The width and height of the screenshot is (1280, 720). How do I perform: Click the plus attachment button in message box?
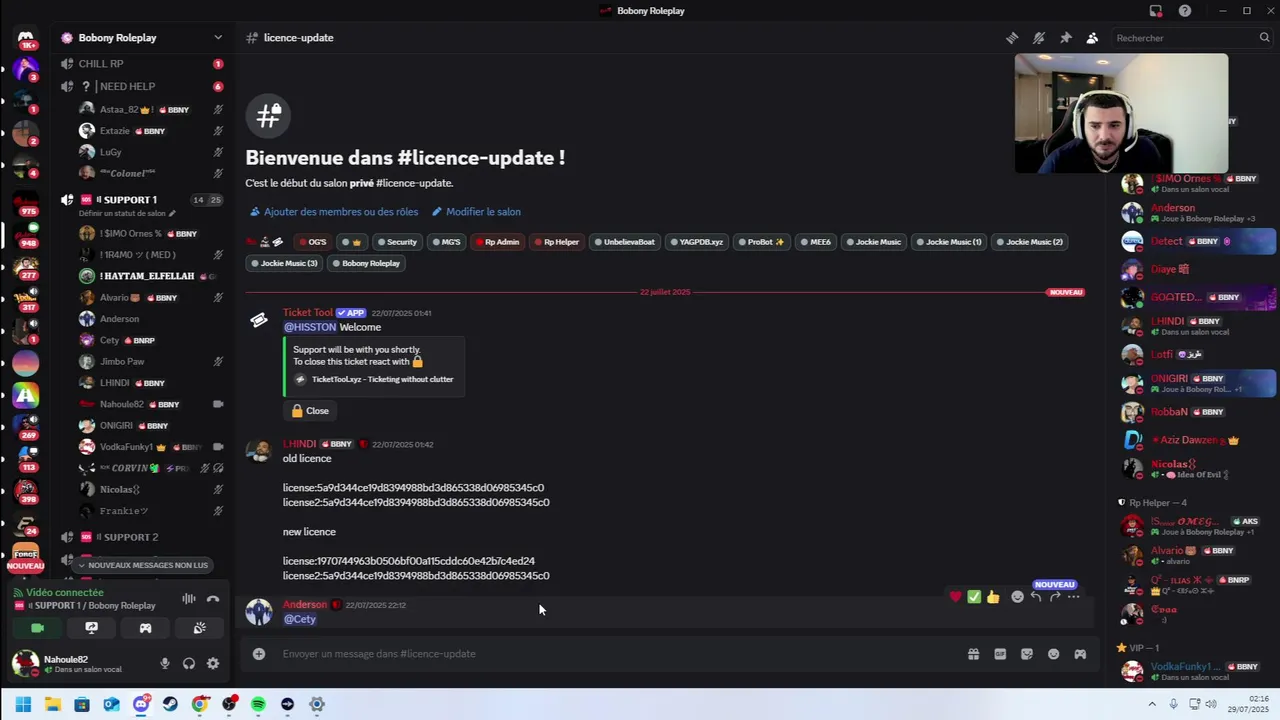(259, 654)
